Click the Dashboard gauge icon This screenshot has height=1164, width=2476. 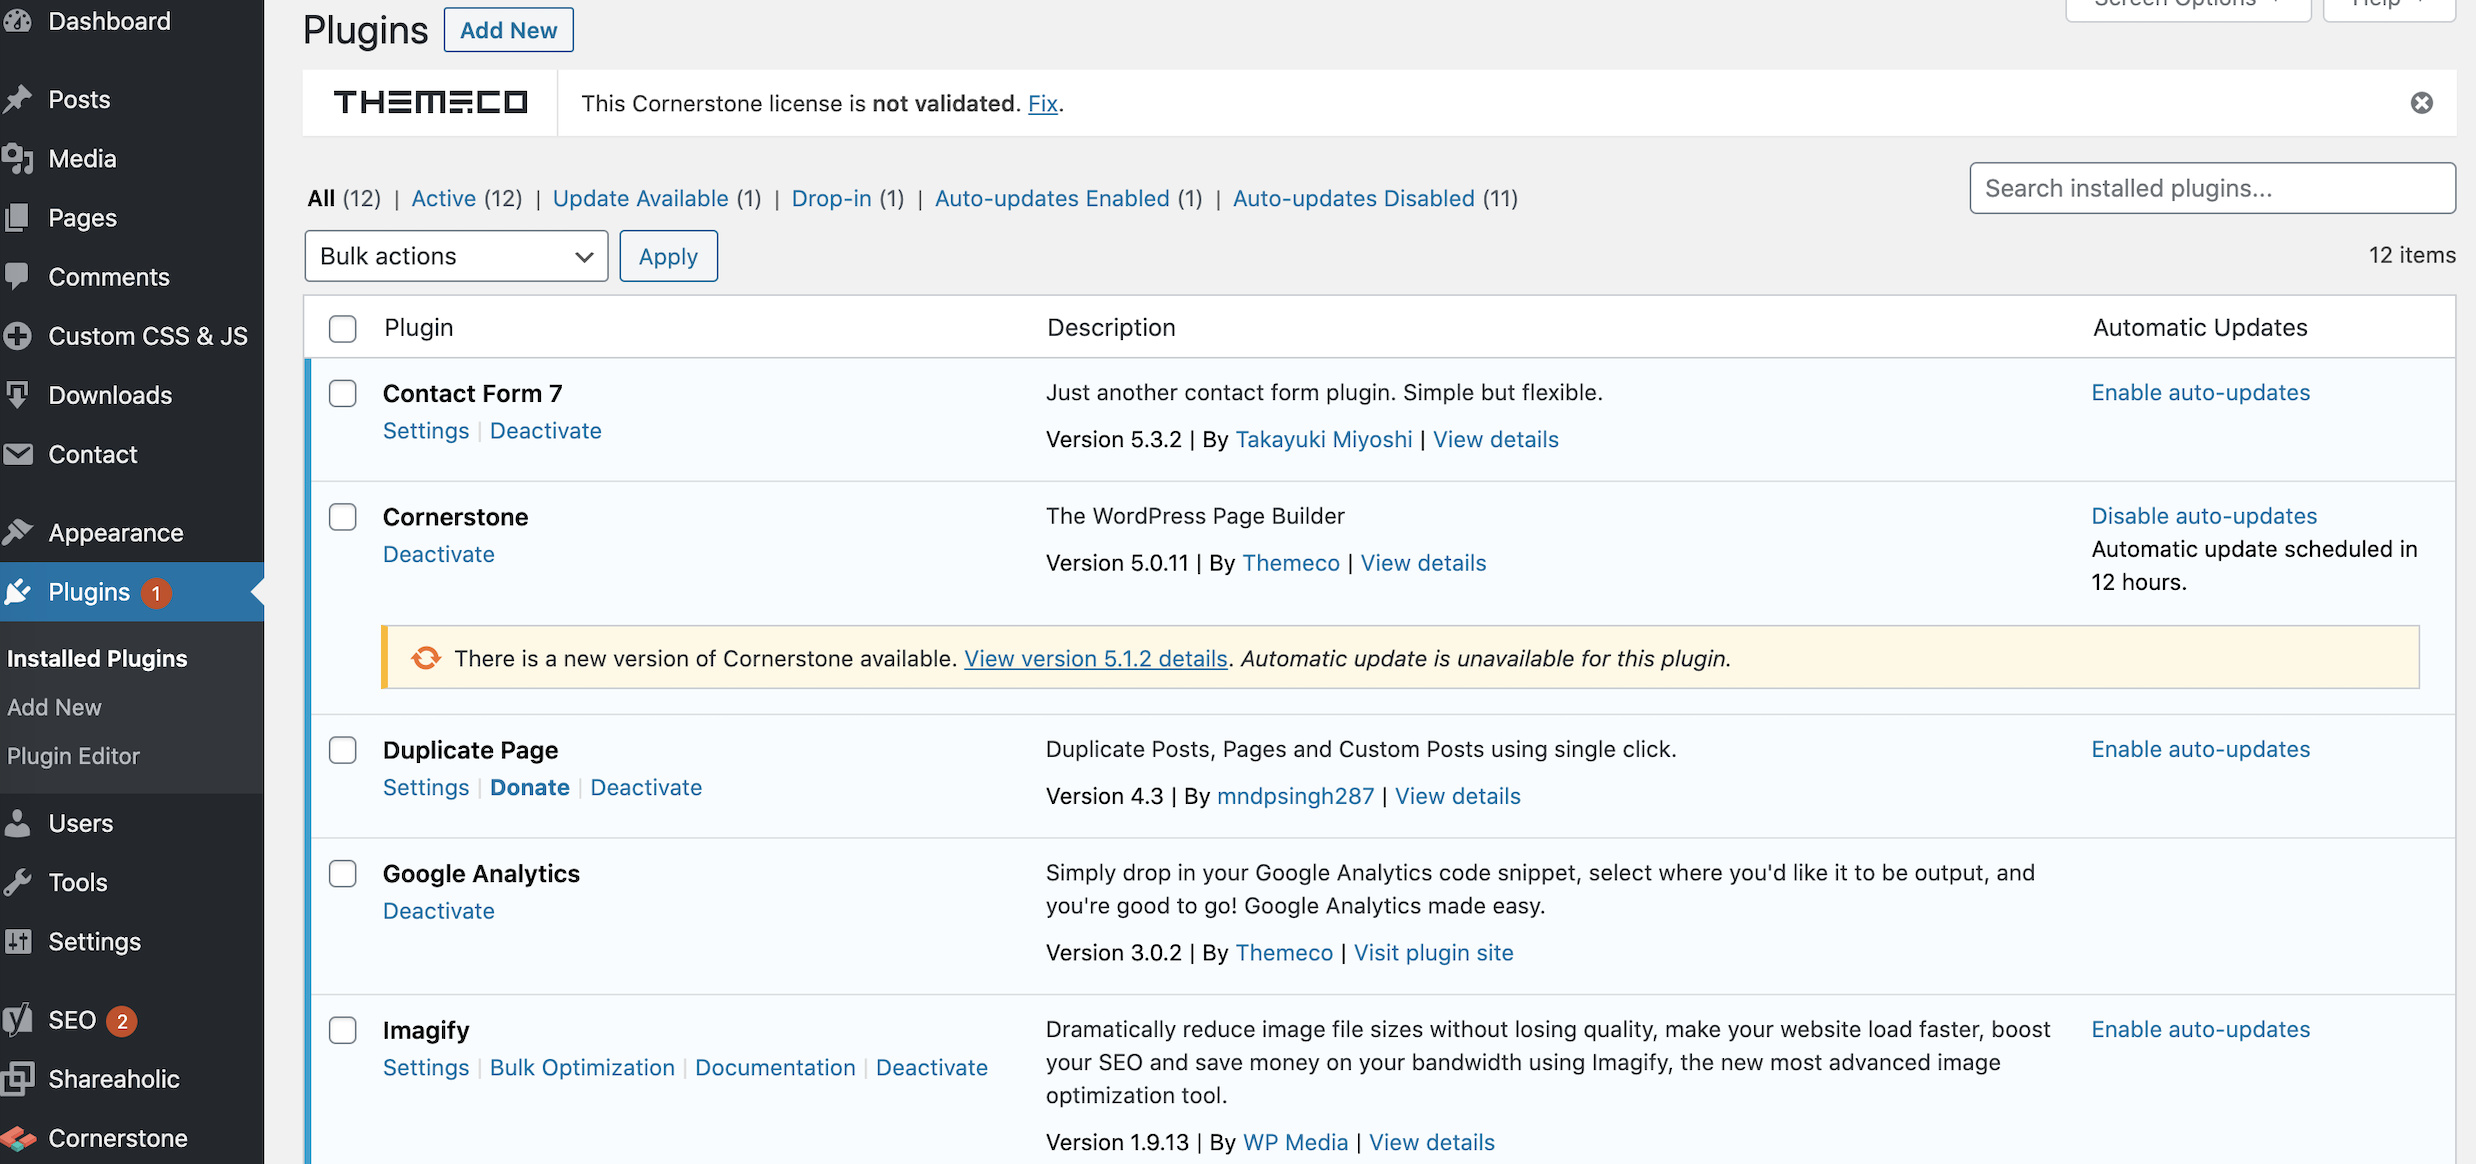[17, 20]
